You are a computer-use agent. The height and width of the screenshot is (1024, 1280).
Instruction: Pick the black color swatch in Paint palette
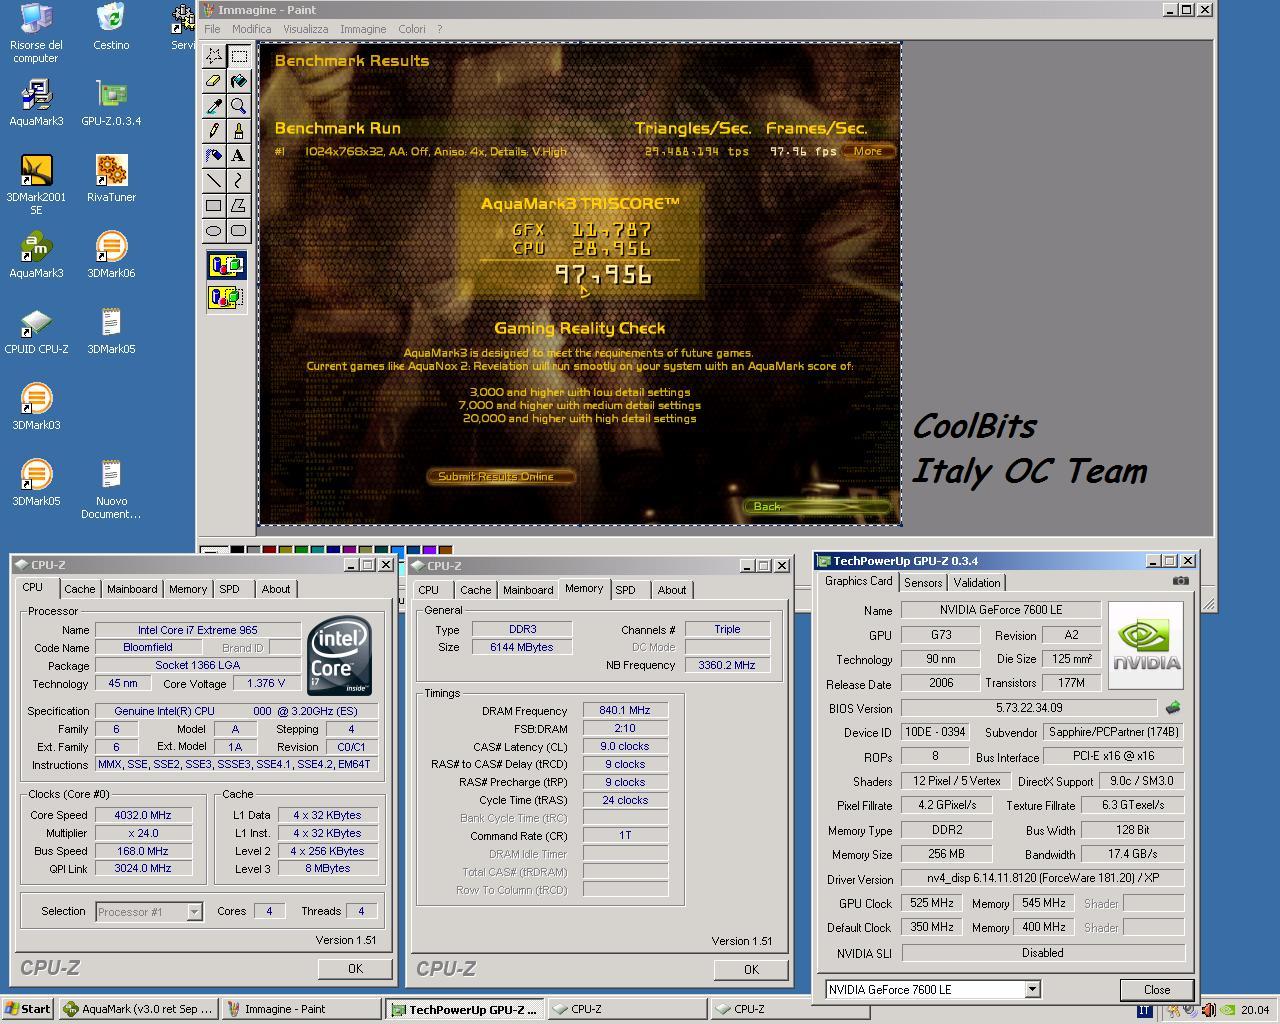[237, 550]
